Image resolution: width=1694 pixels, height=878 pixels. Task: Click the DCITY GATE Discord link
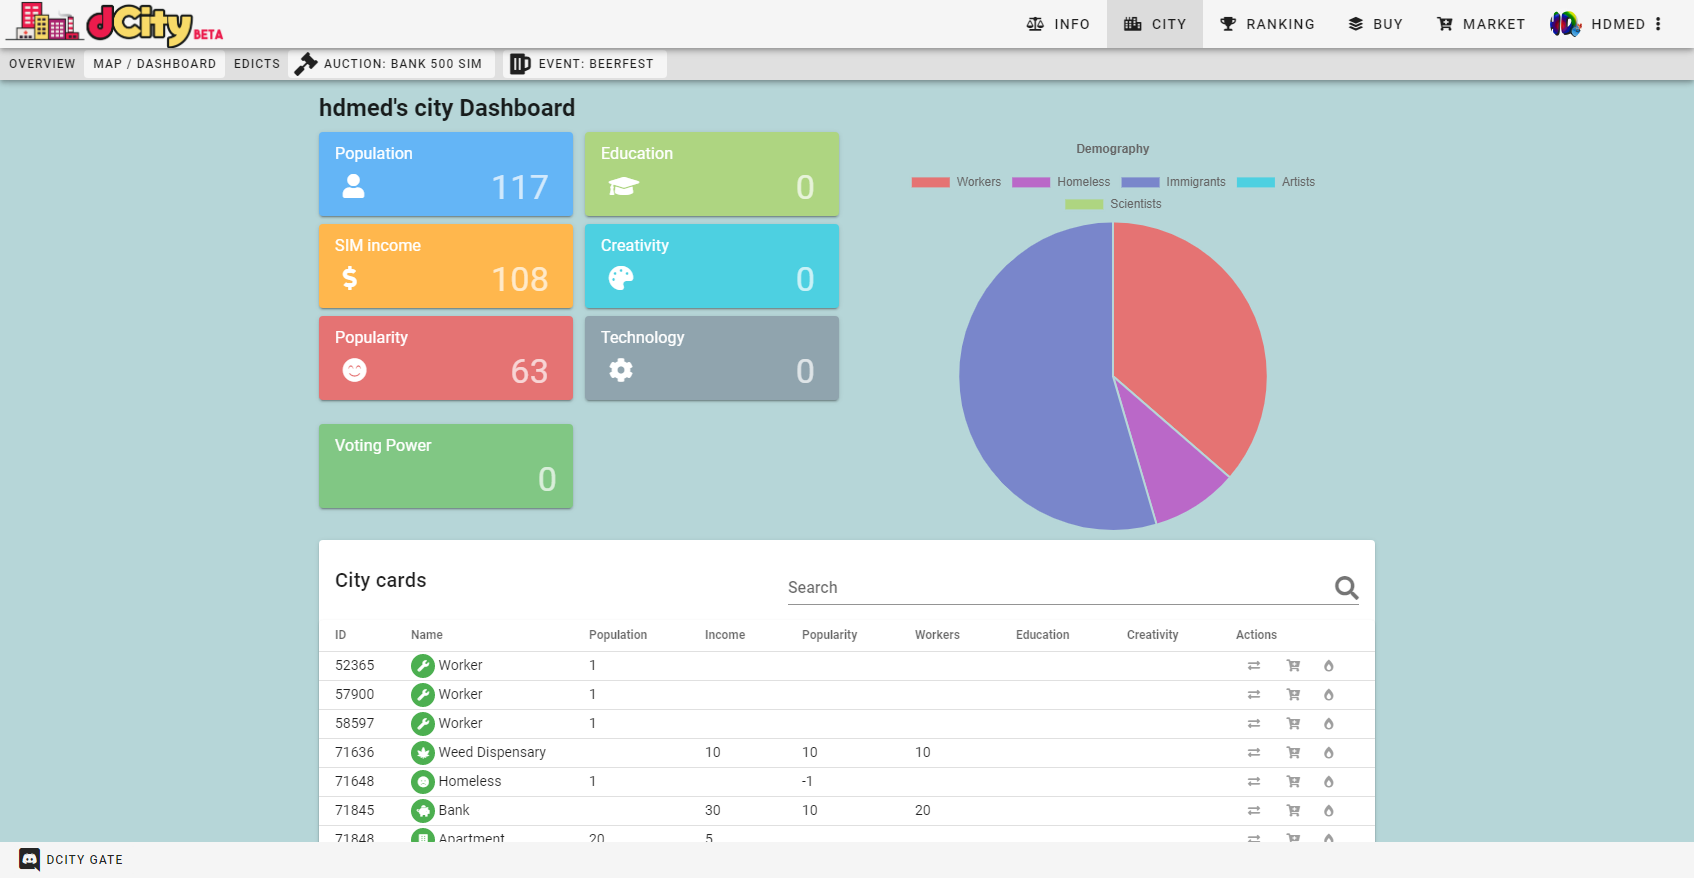(72, 859)
